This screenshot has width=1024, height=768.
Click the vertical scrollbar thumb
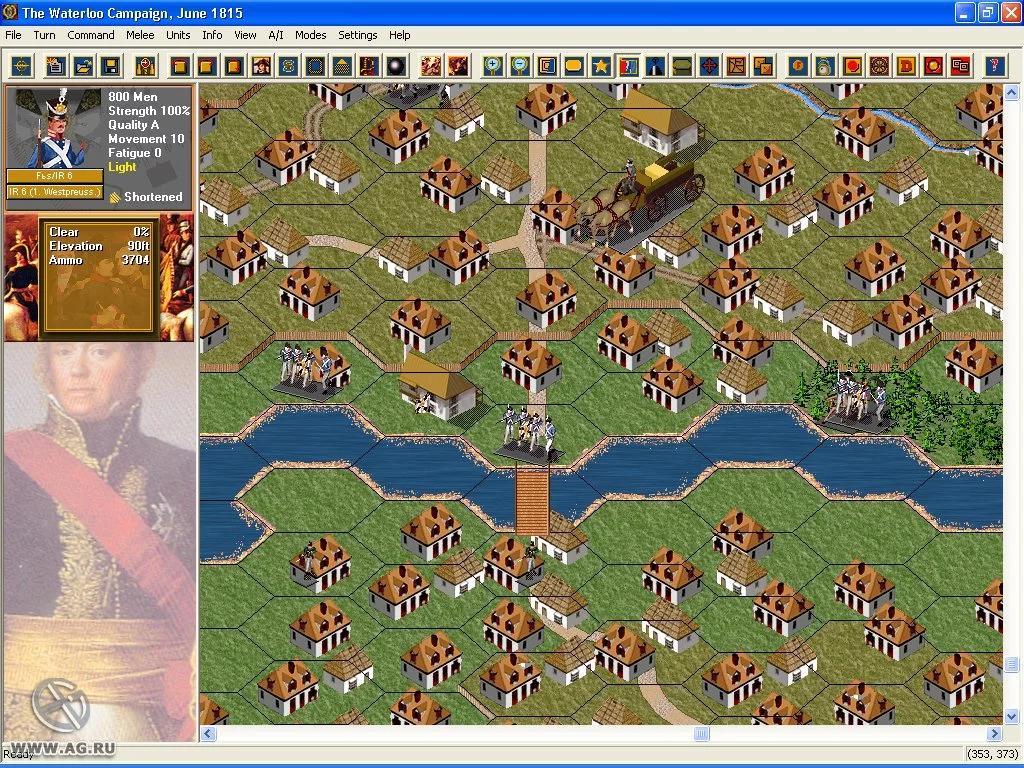(x=1012, y=664)
